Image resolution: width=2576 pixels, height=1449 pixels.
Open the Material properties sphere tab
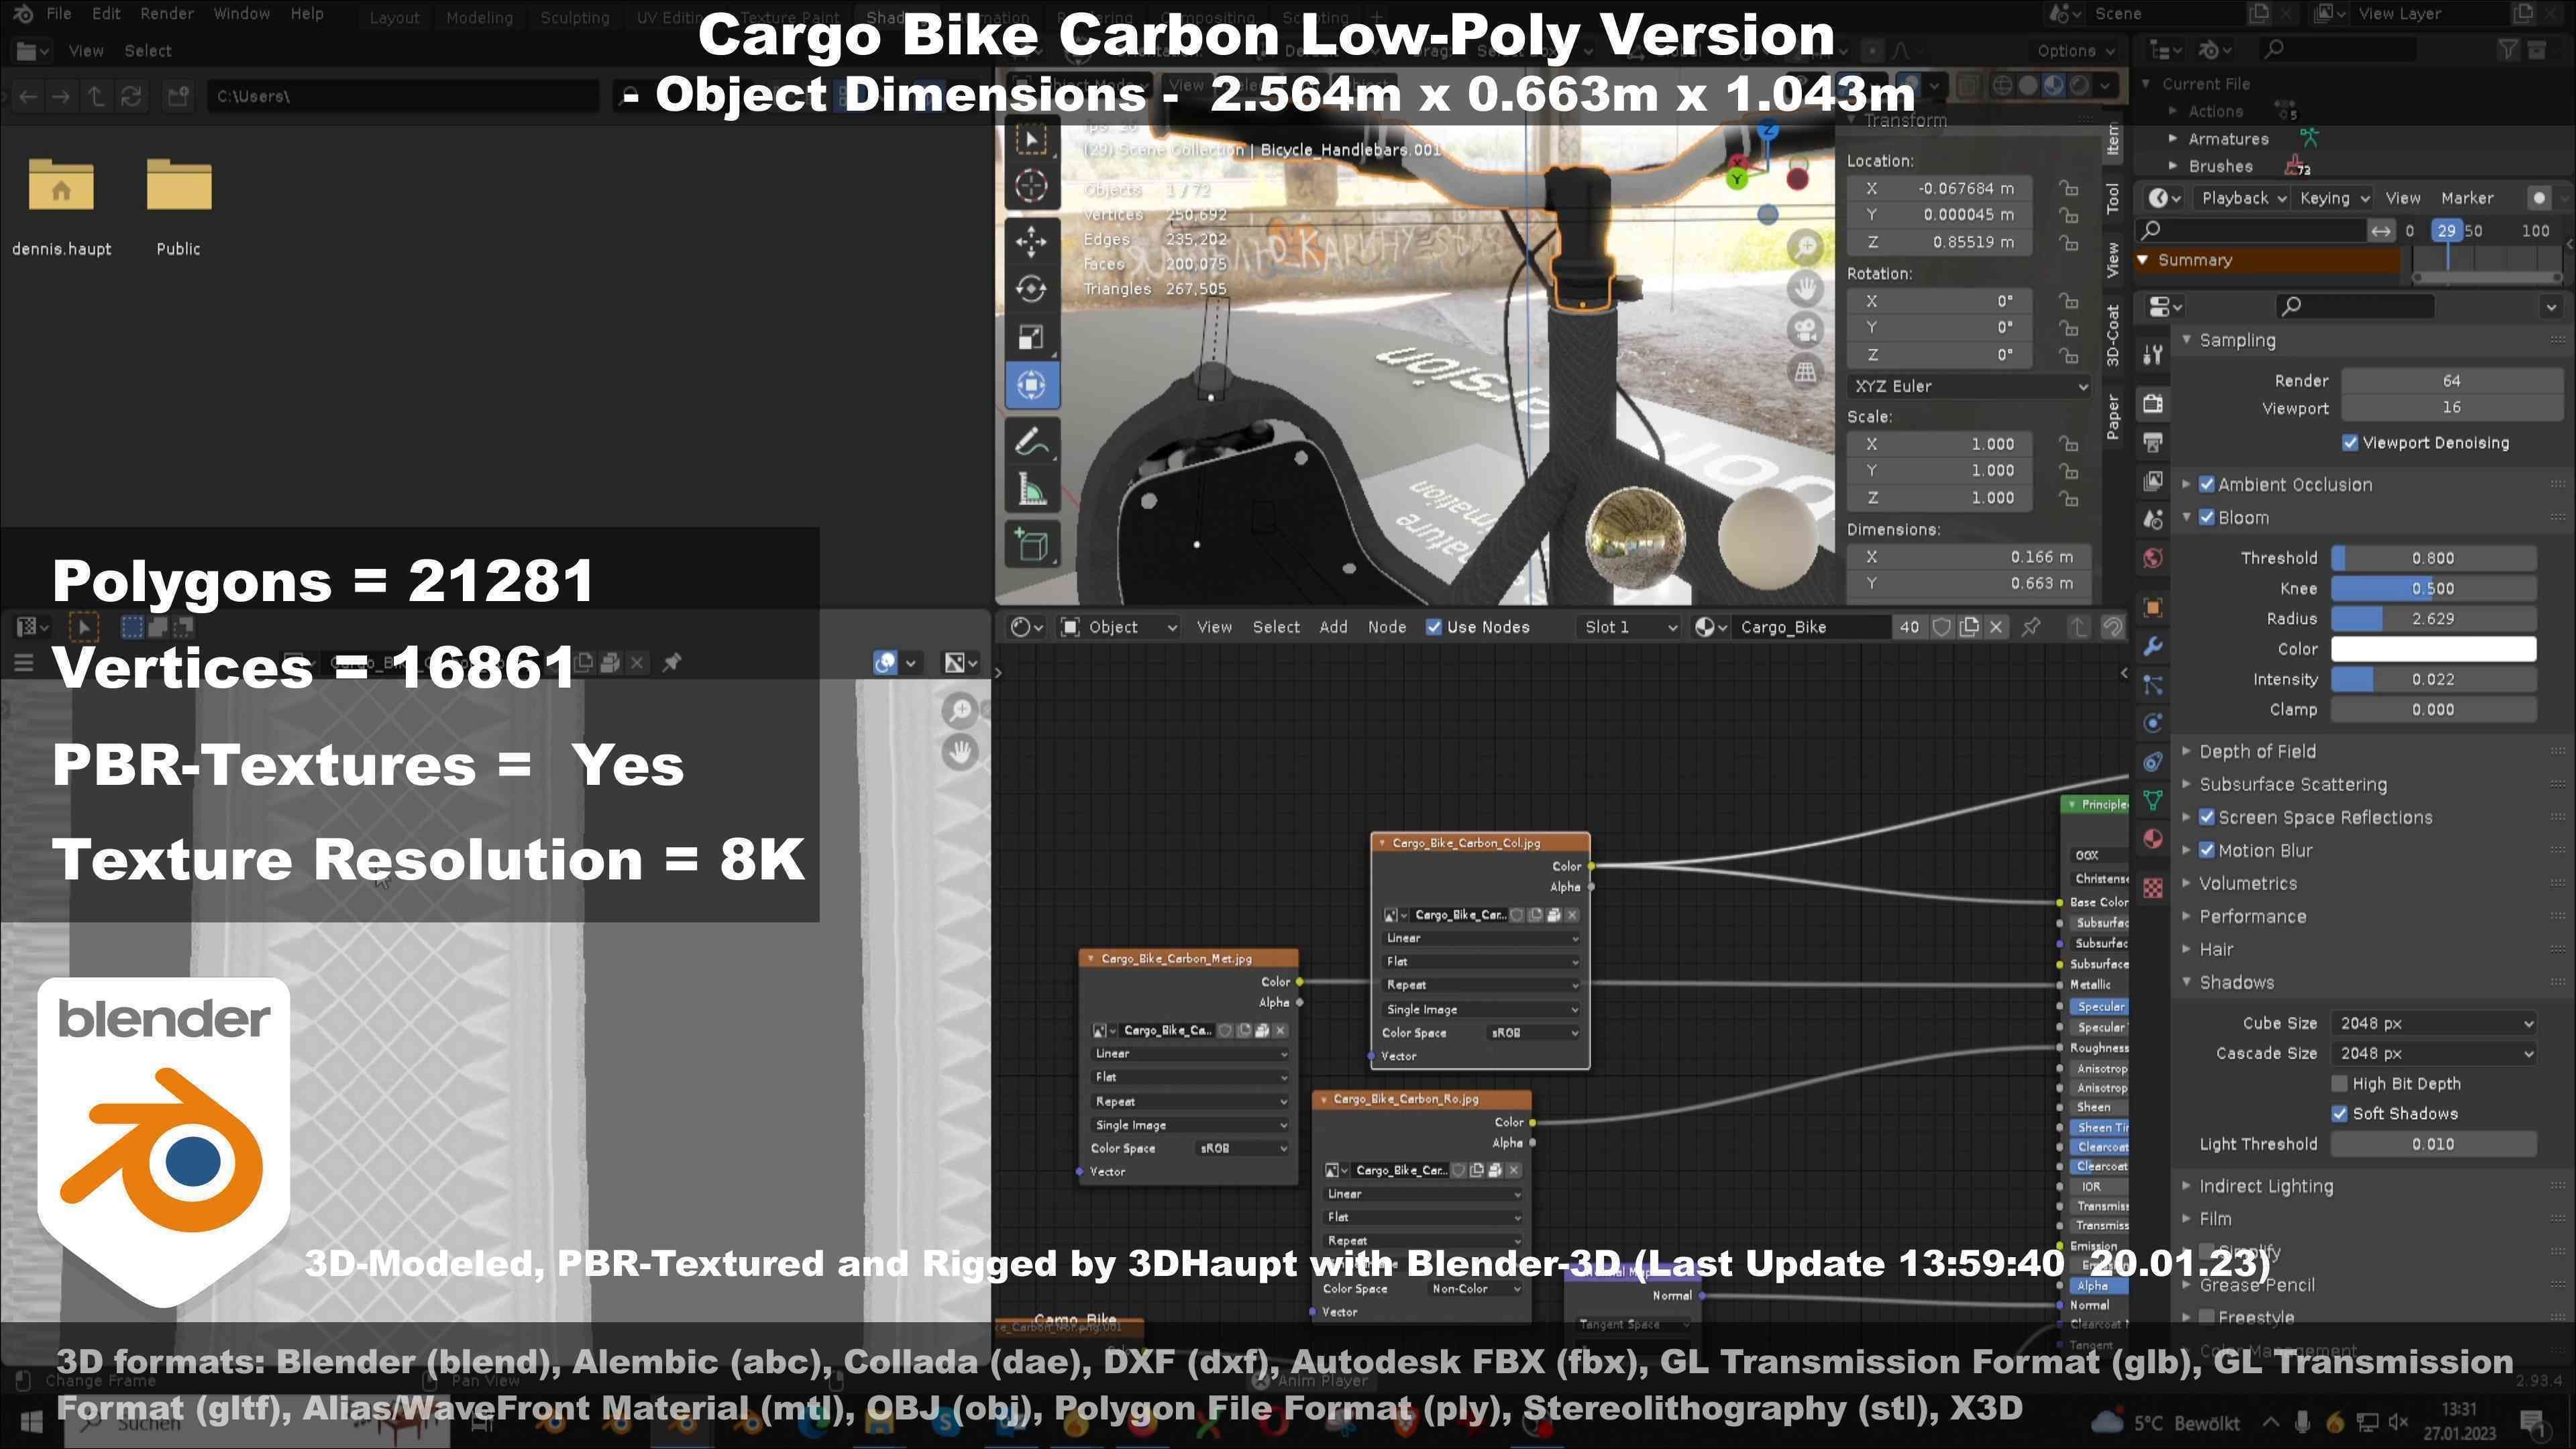coord(2153,838)
